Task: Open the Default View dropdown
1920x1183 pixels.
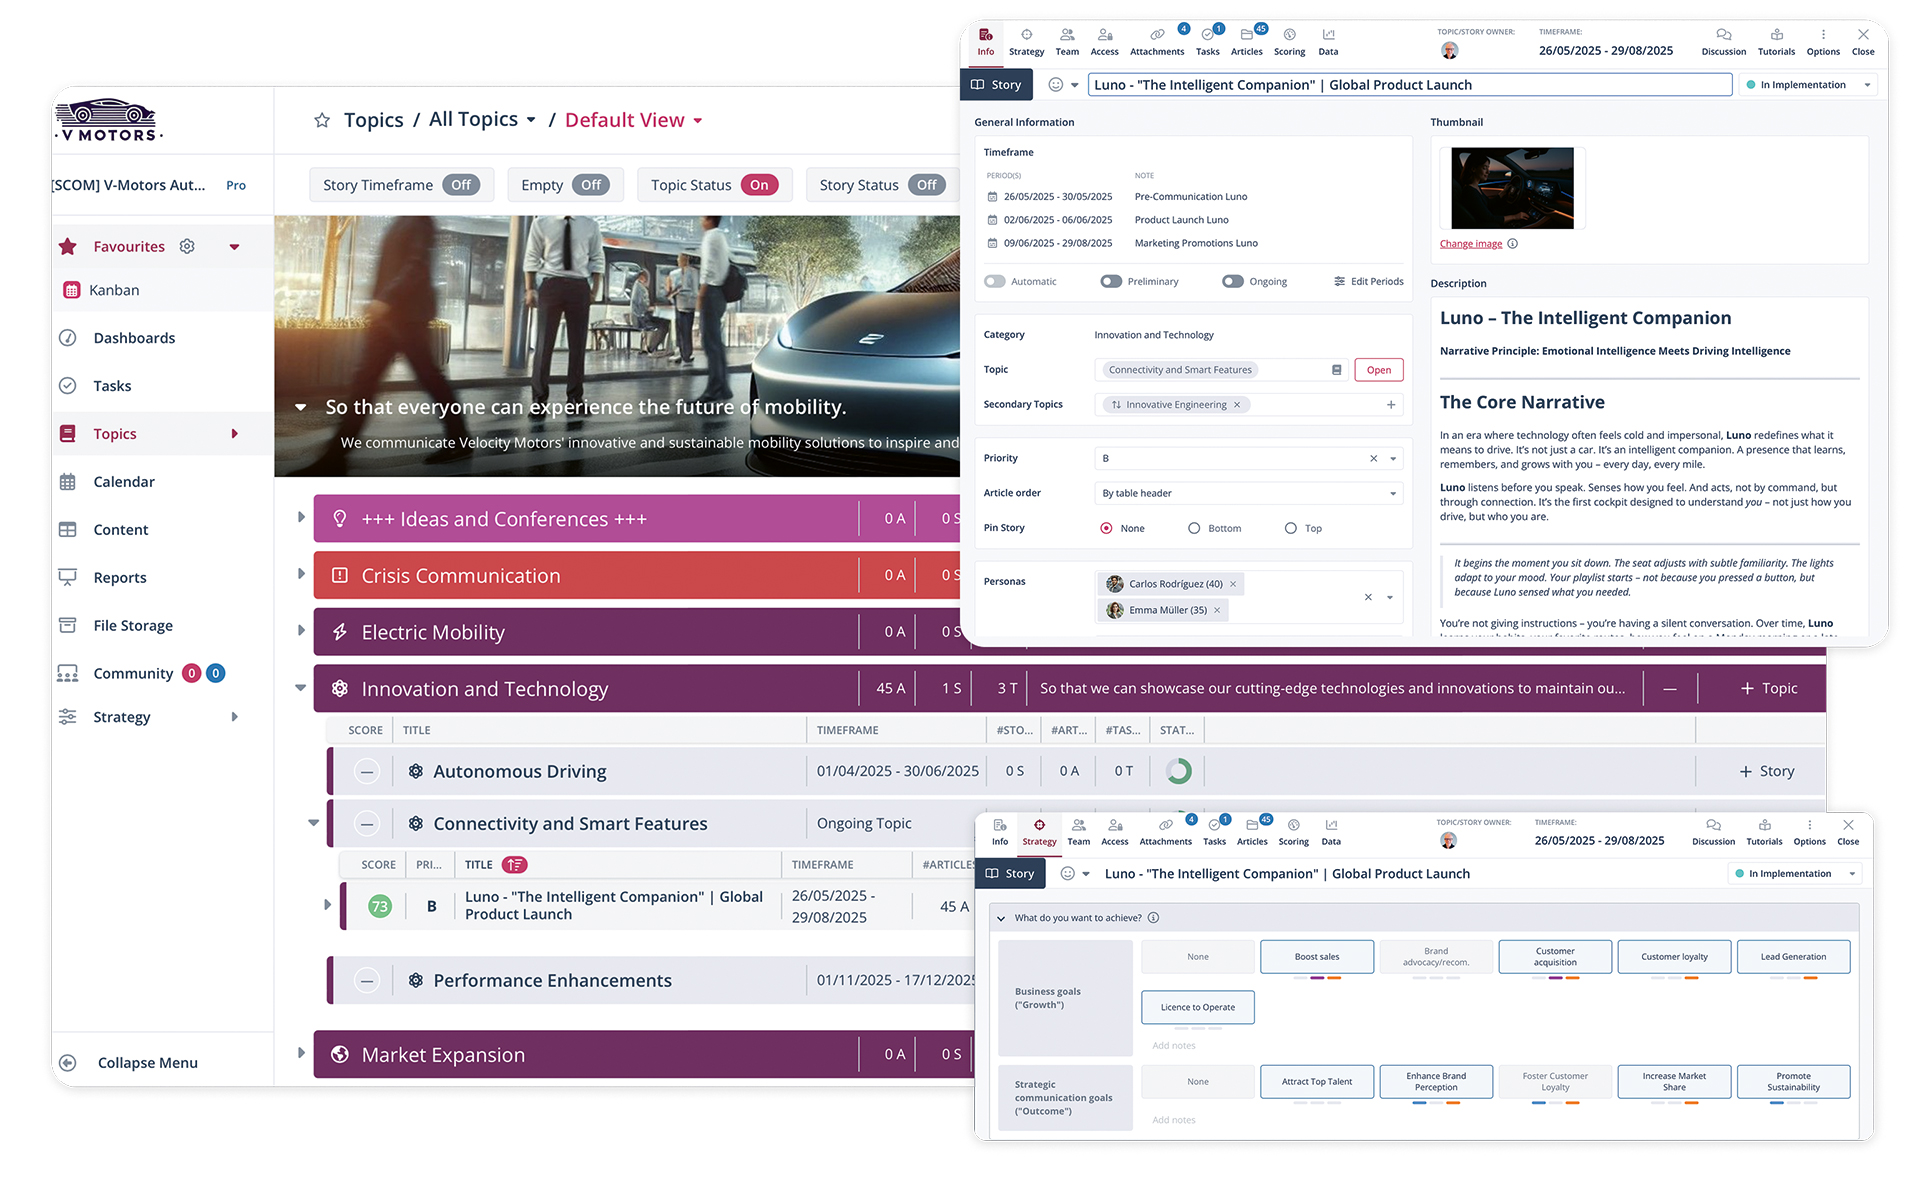Action: click(698, 121)
